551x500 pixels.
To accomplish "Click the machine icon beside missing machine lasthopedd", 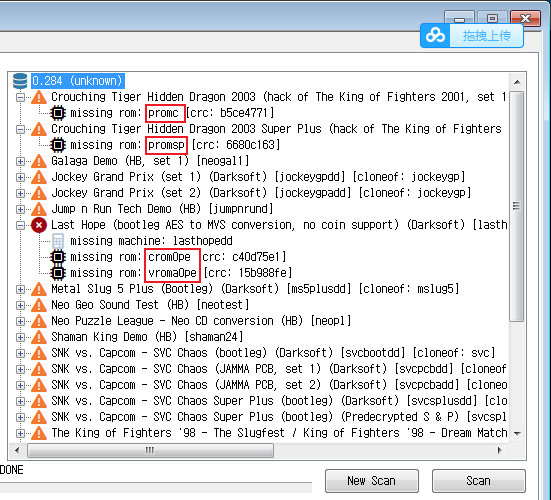I will pos(58,241).
